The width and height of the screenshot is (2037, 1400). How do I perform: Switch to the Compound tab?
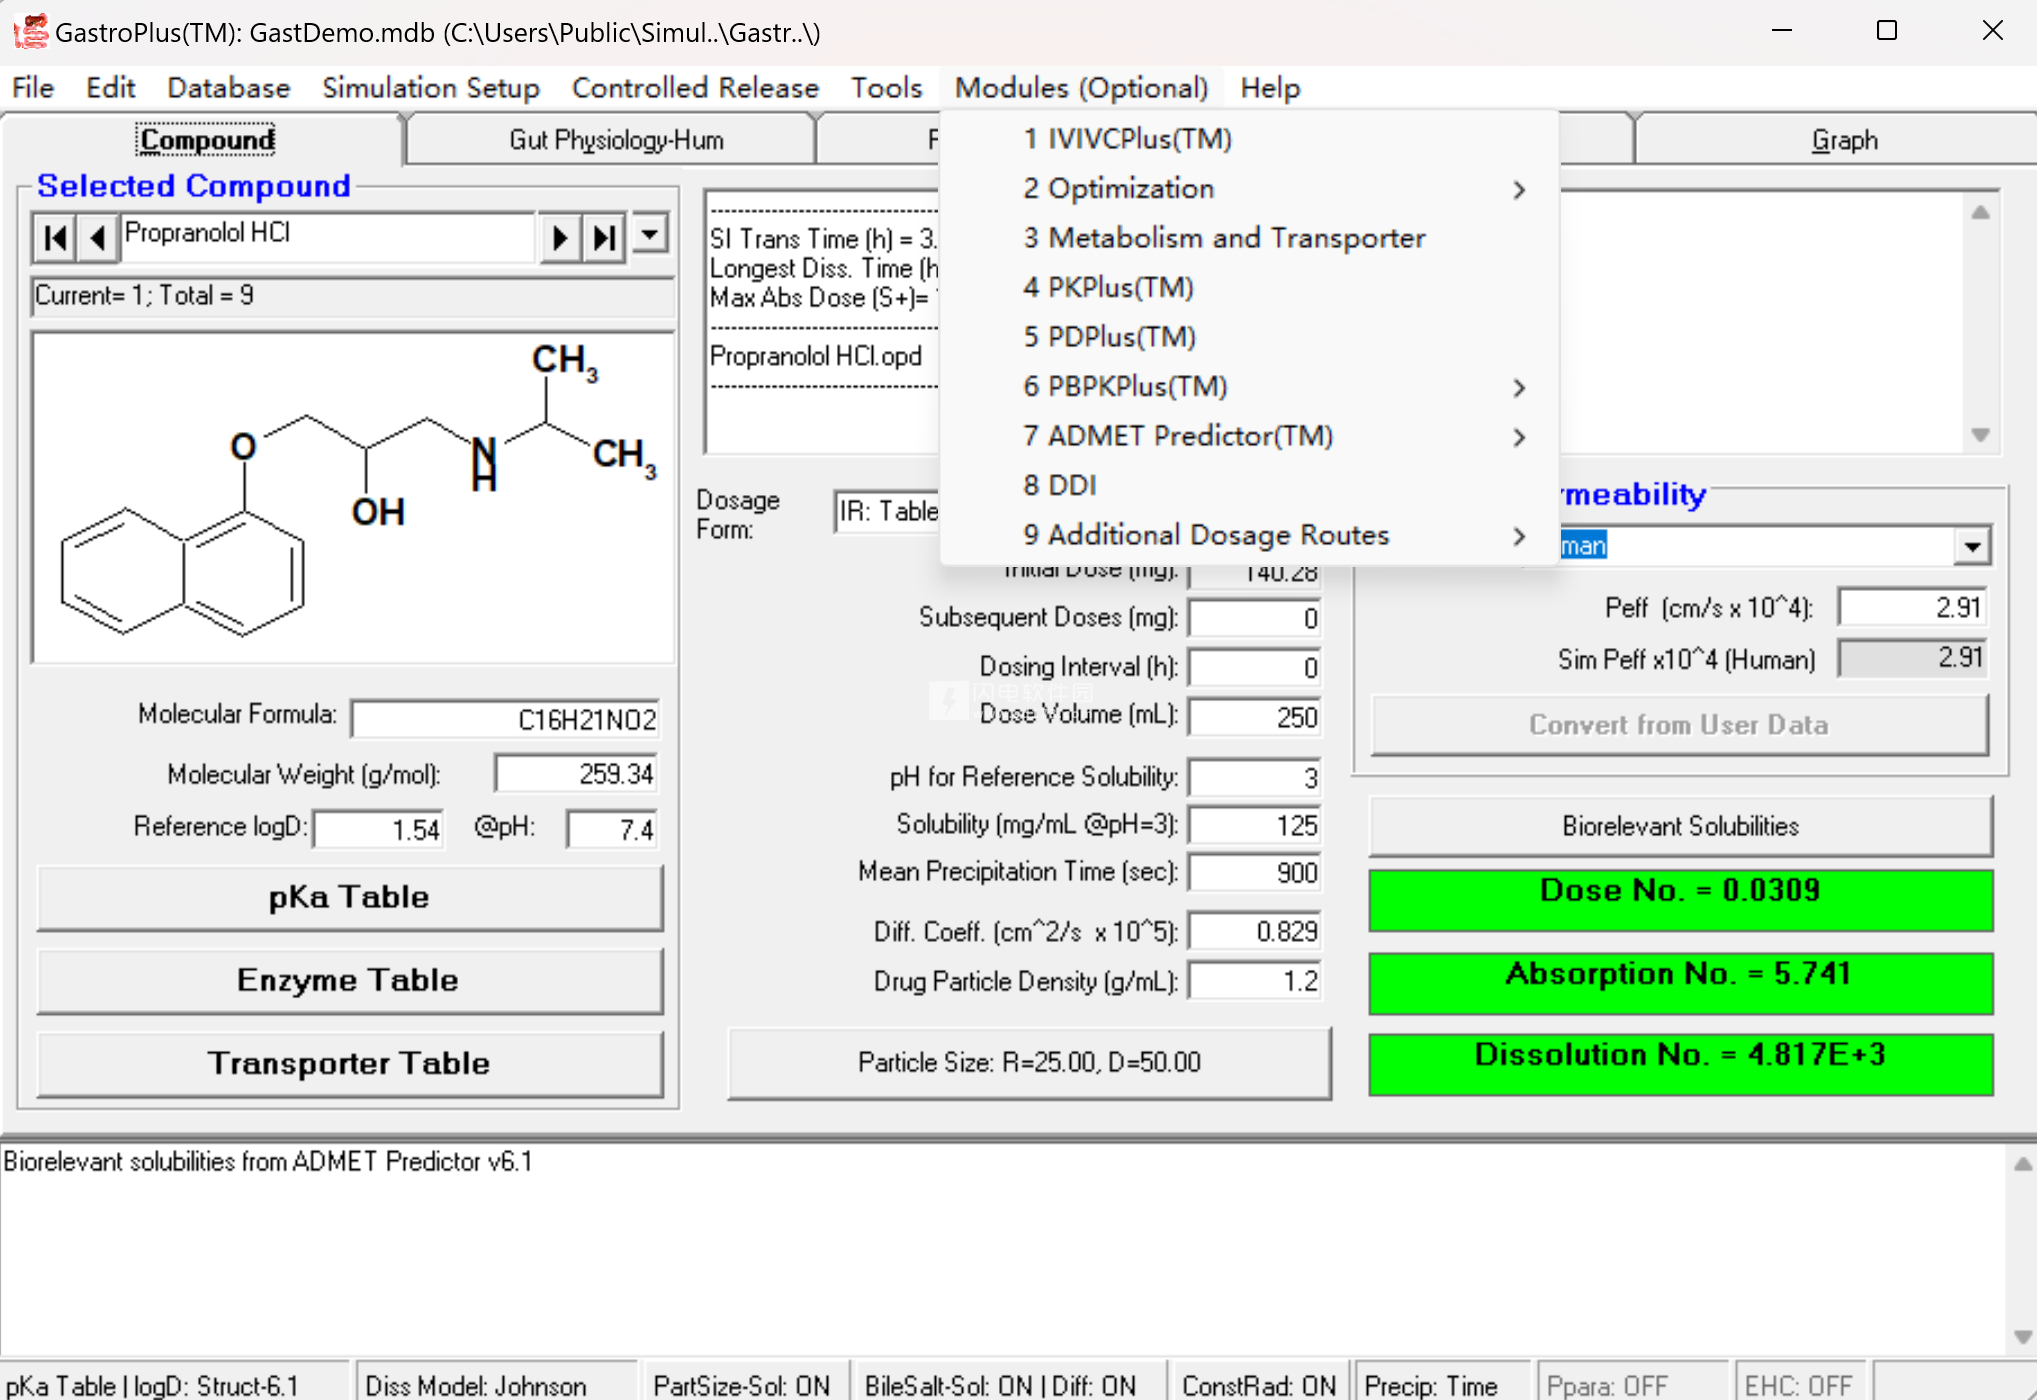(205, 140)
